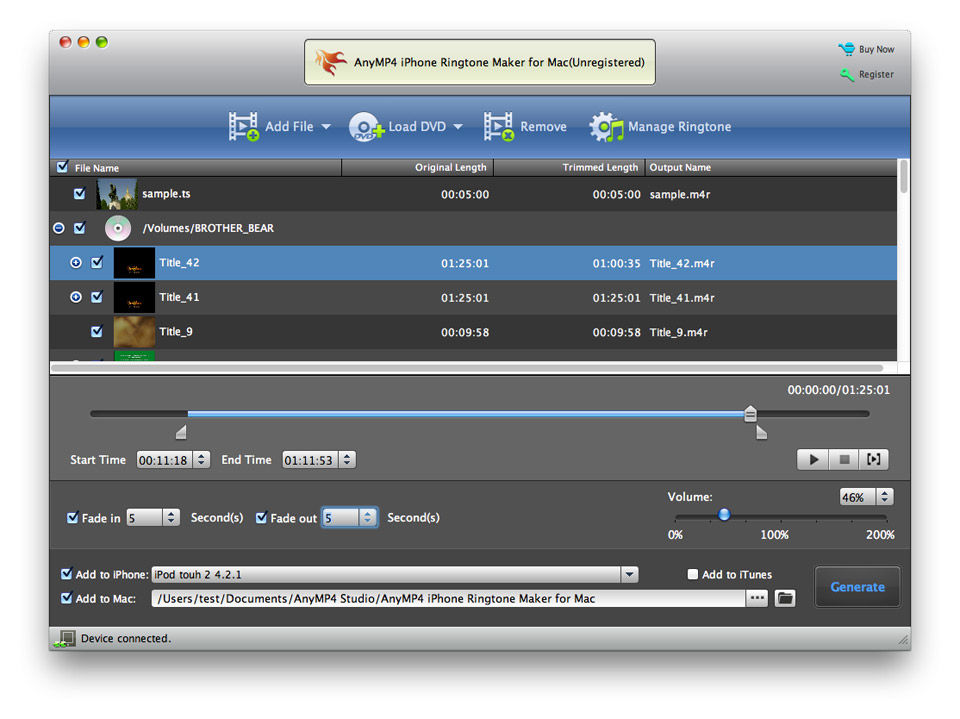Click the end trim marker
This screenshot has width=960, height=719.
tap(762, 432)
